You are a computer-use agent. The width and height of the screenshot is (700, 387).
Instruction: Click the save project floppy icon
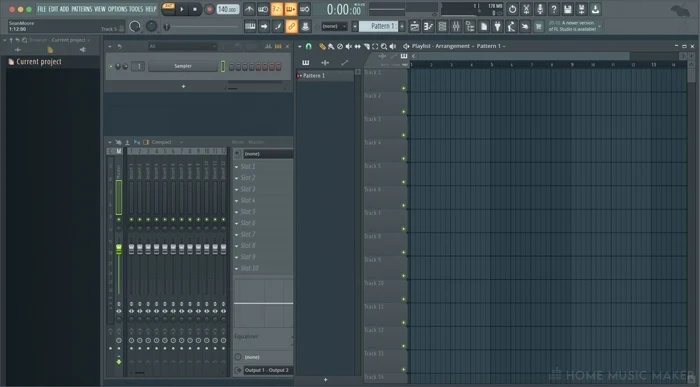click(567, 9)
